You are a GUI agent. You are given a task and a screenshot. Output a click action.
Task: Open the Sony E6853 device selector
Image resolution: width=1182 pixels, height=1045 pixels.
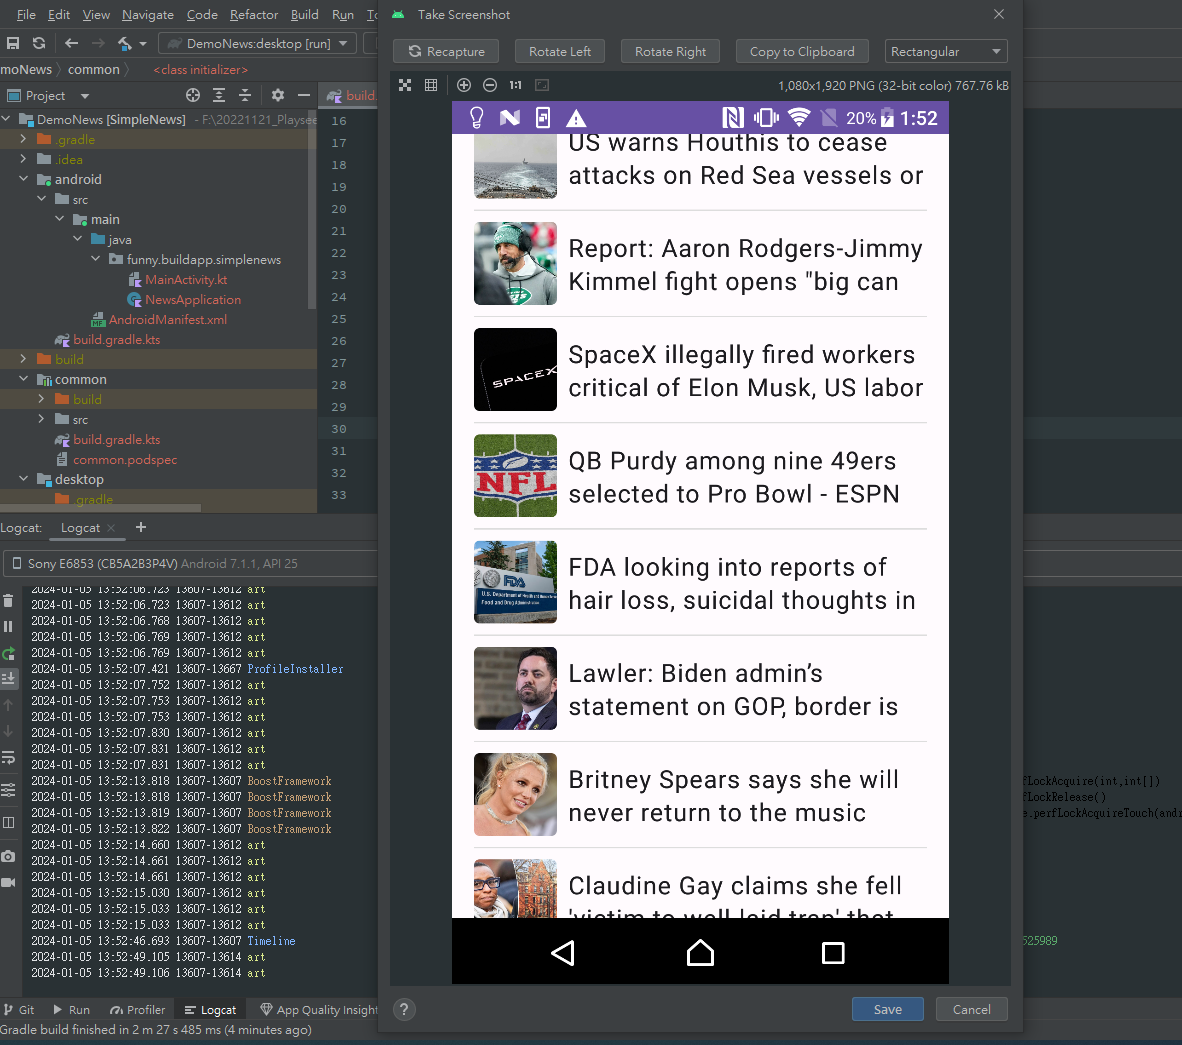coord(192,563)
